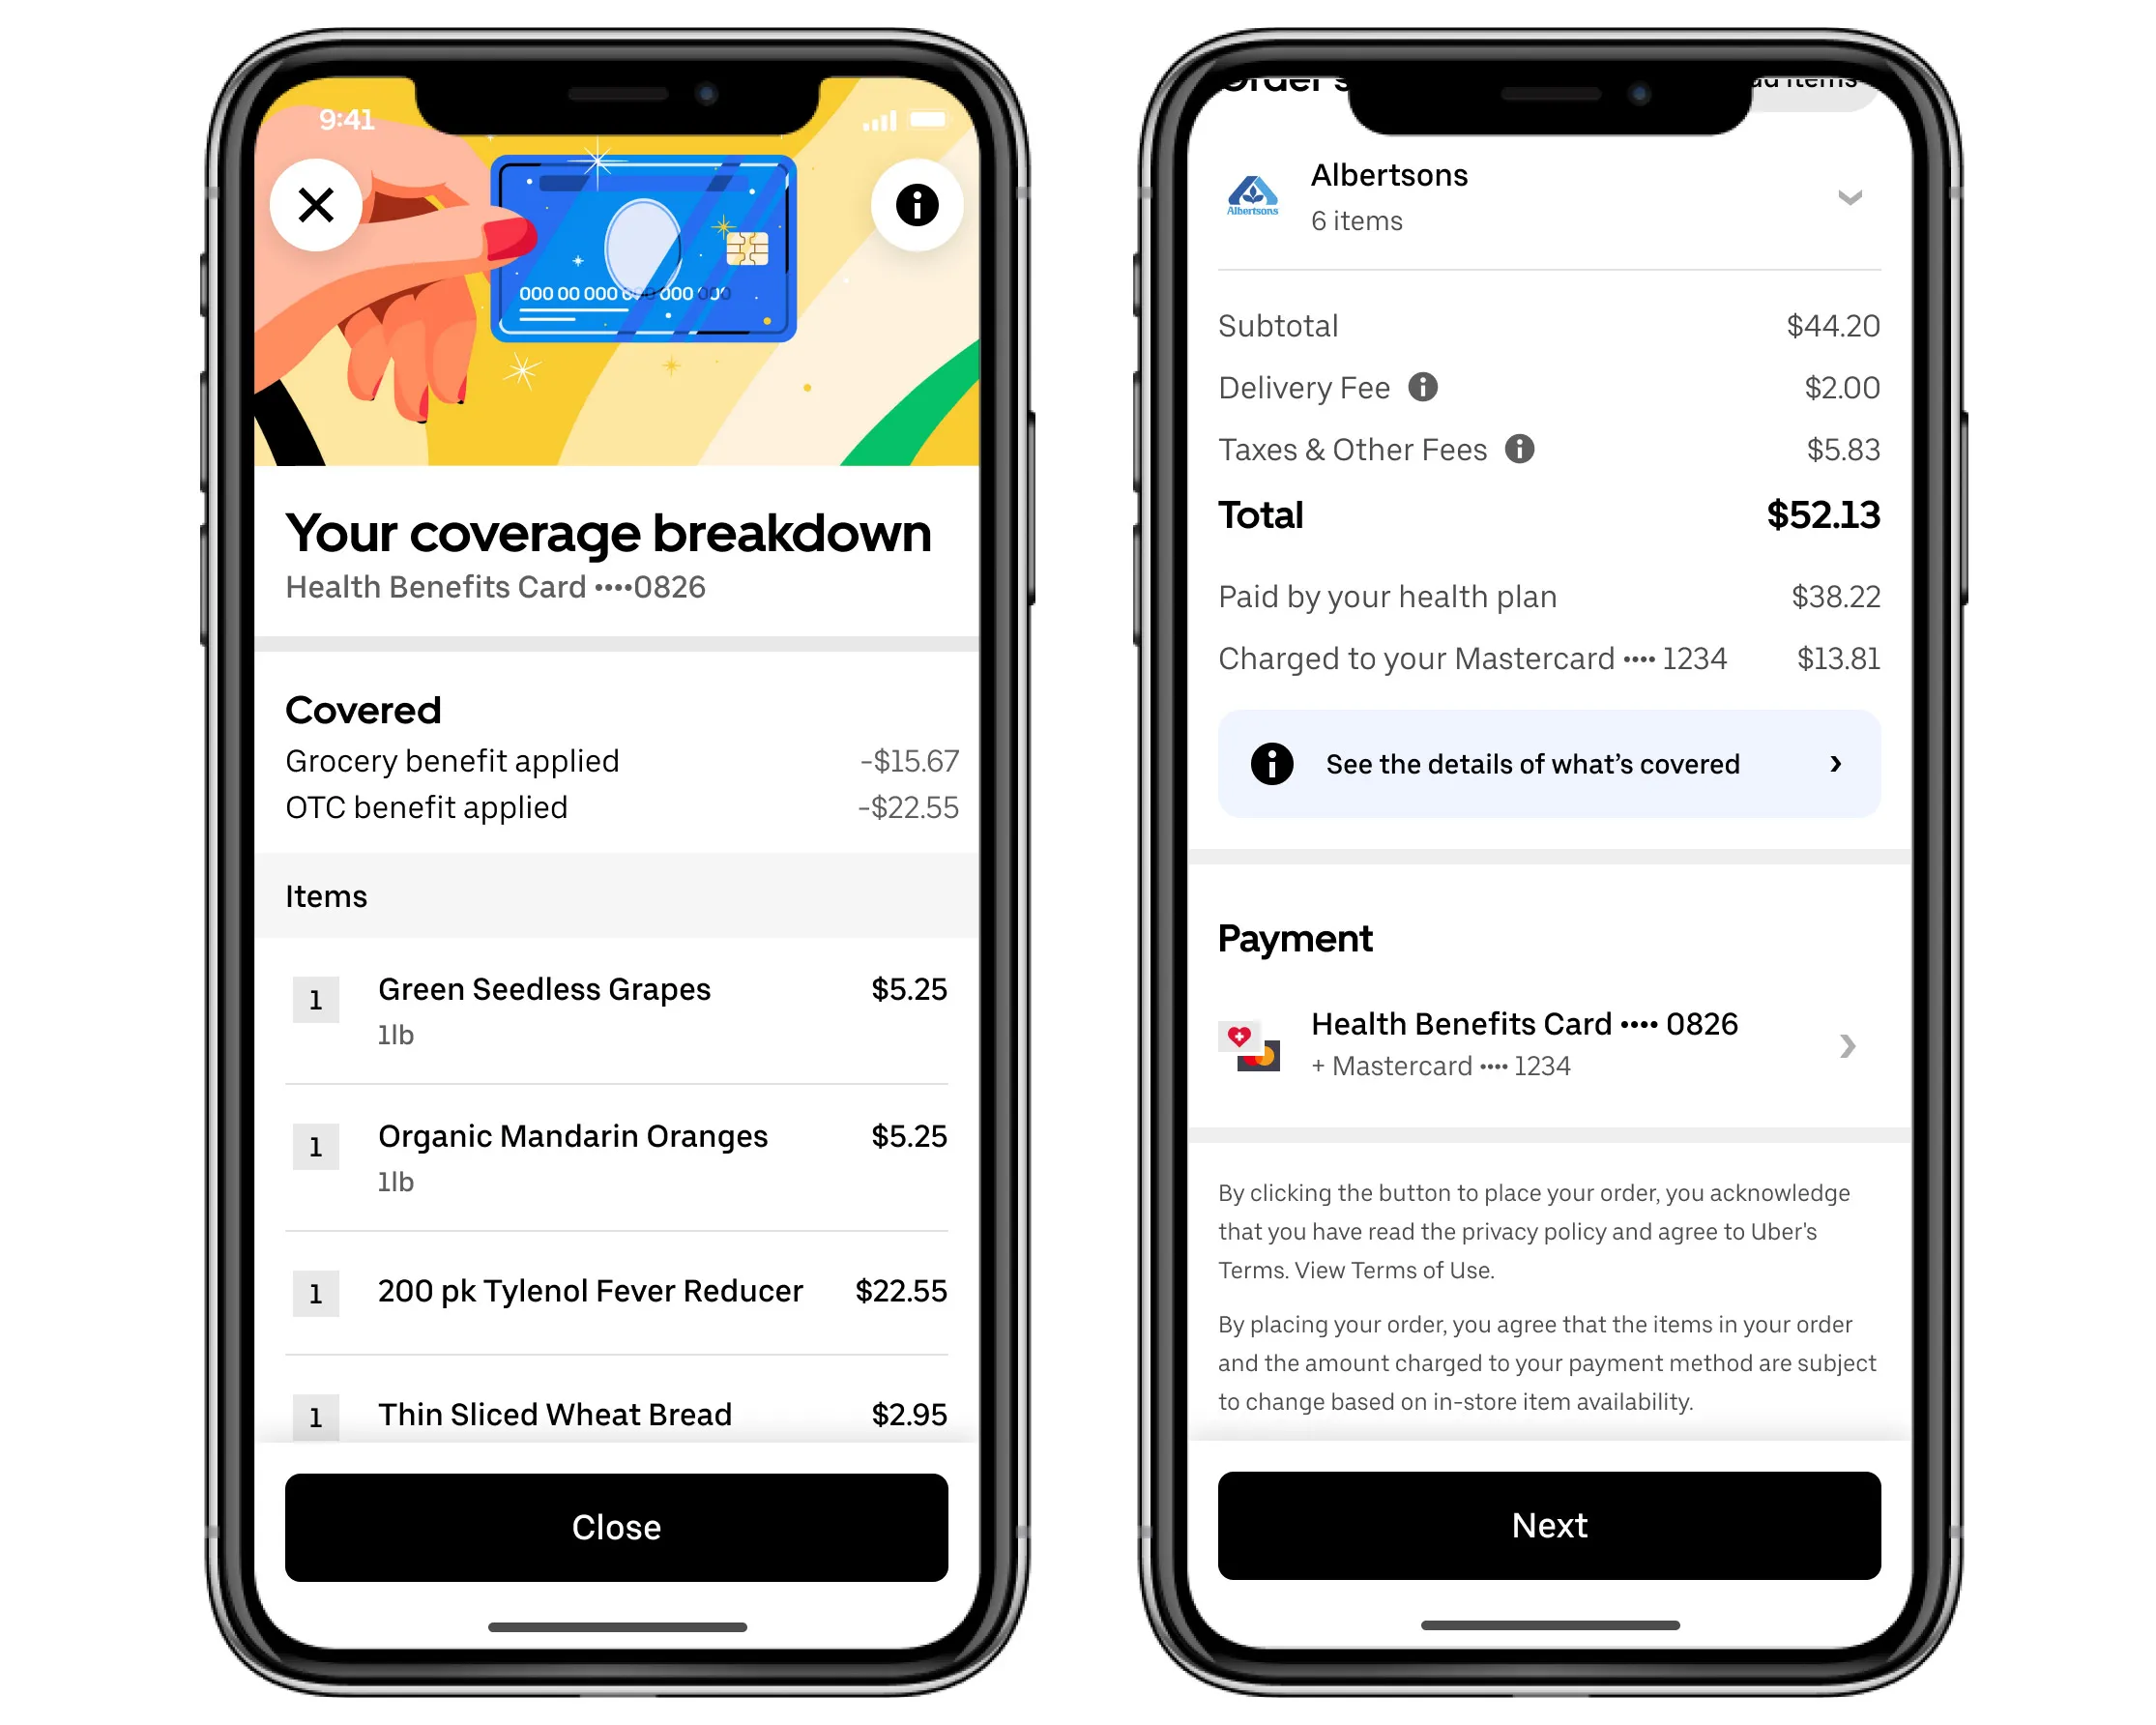
Task: Click the Close button on coverage breakdown
Action: coord(613,1524)
